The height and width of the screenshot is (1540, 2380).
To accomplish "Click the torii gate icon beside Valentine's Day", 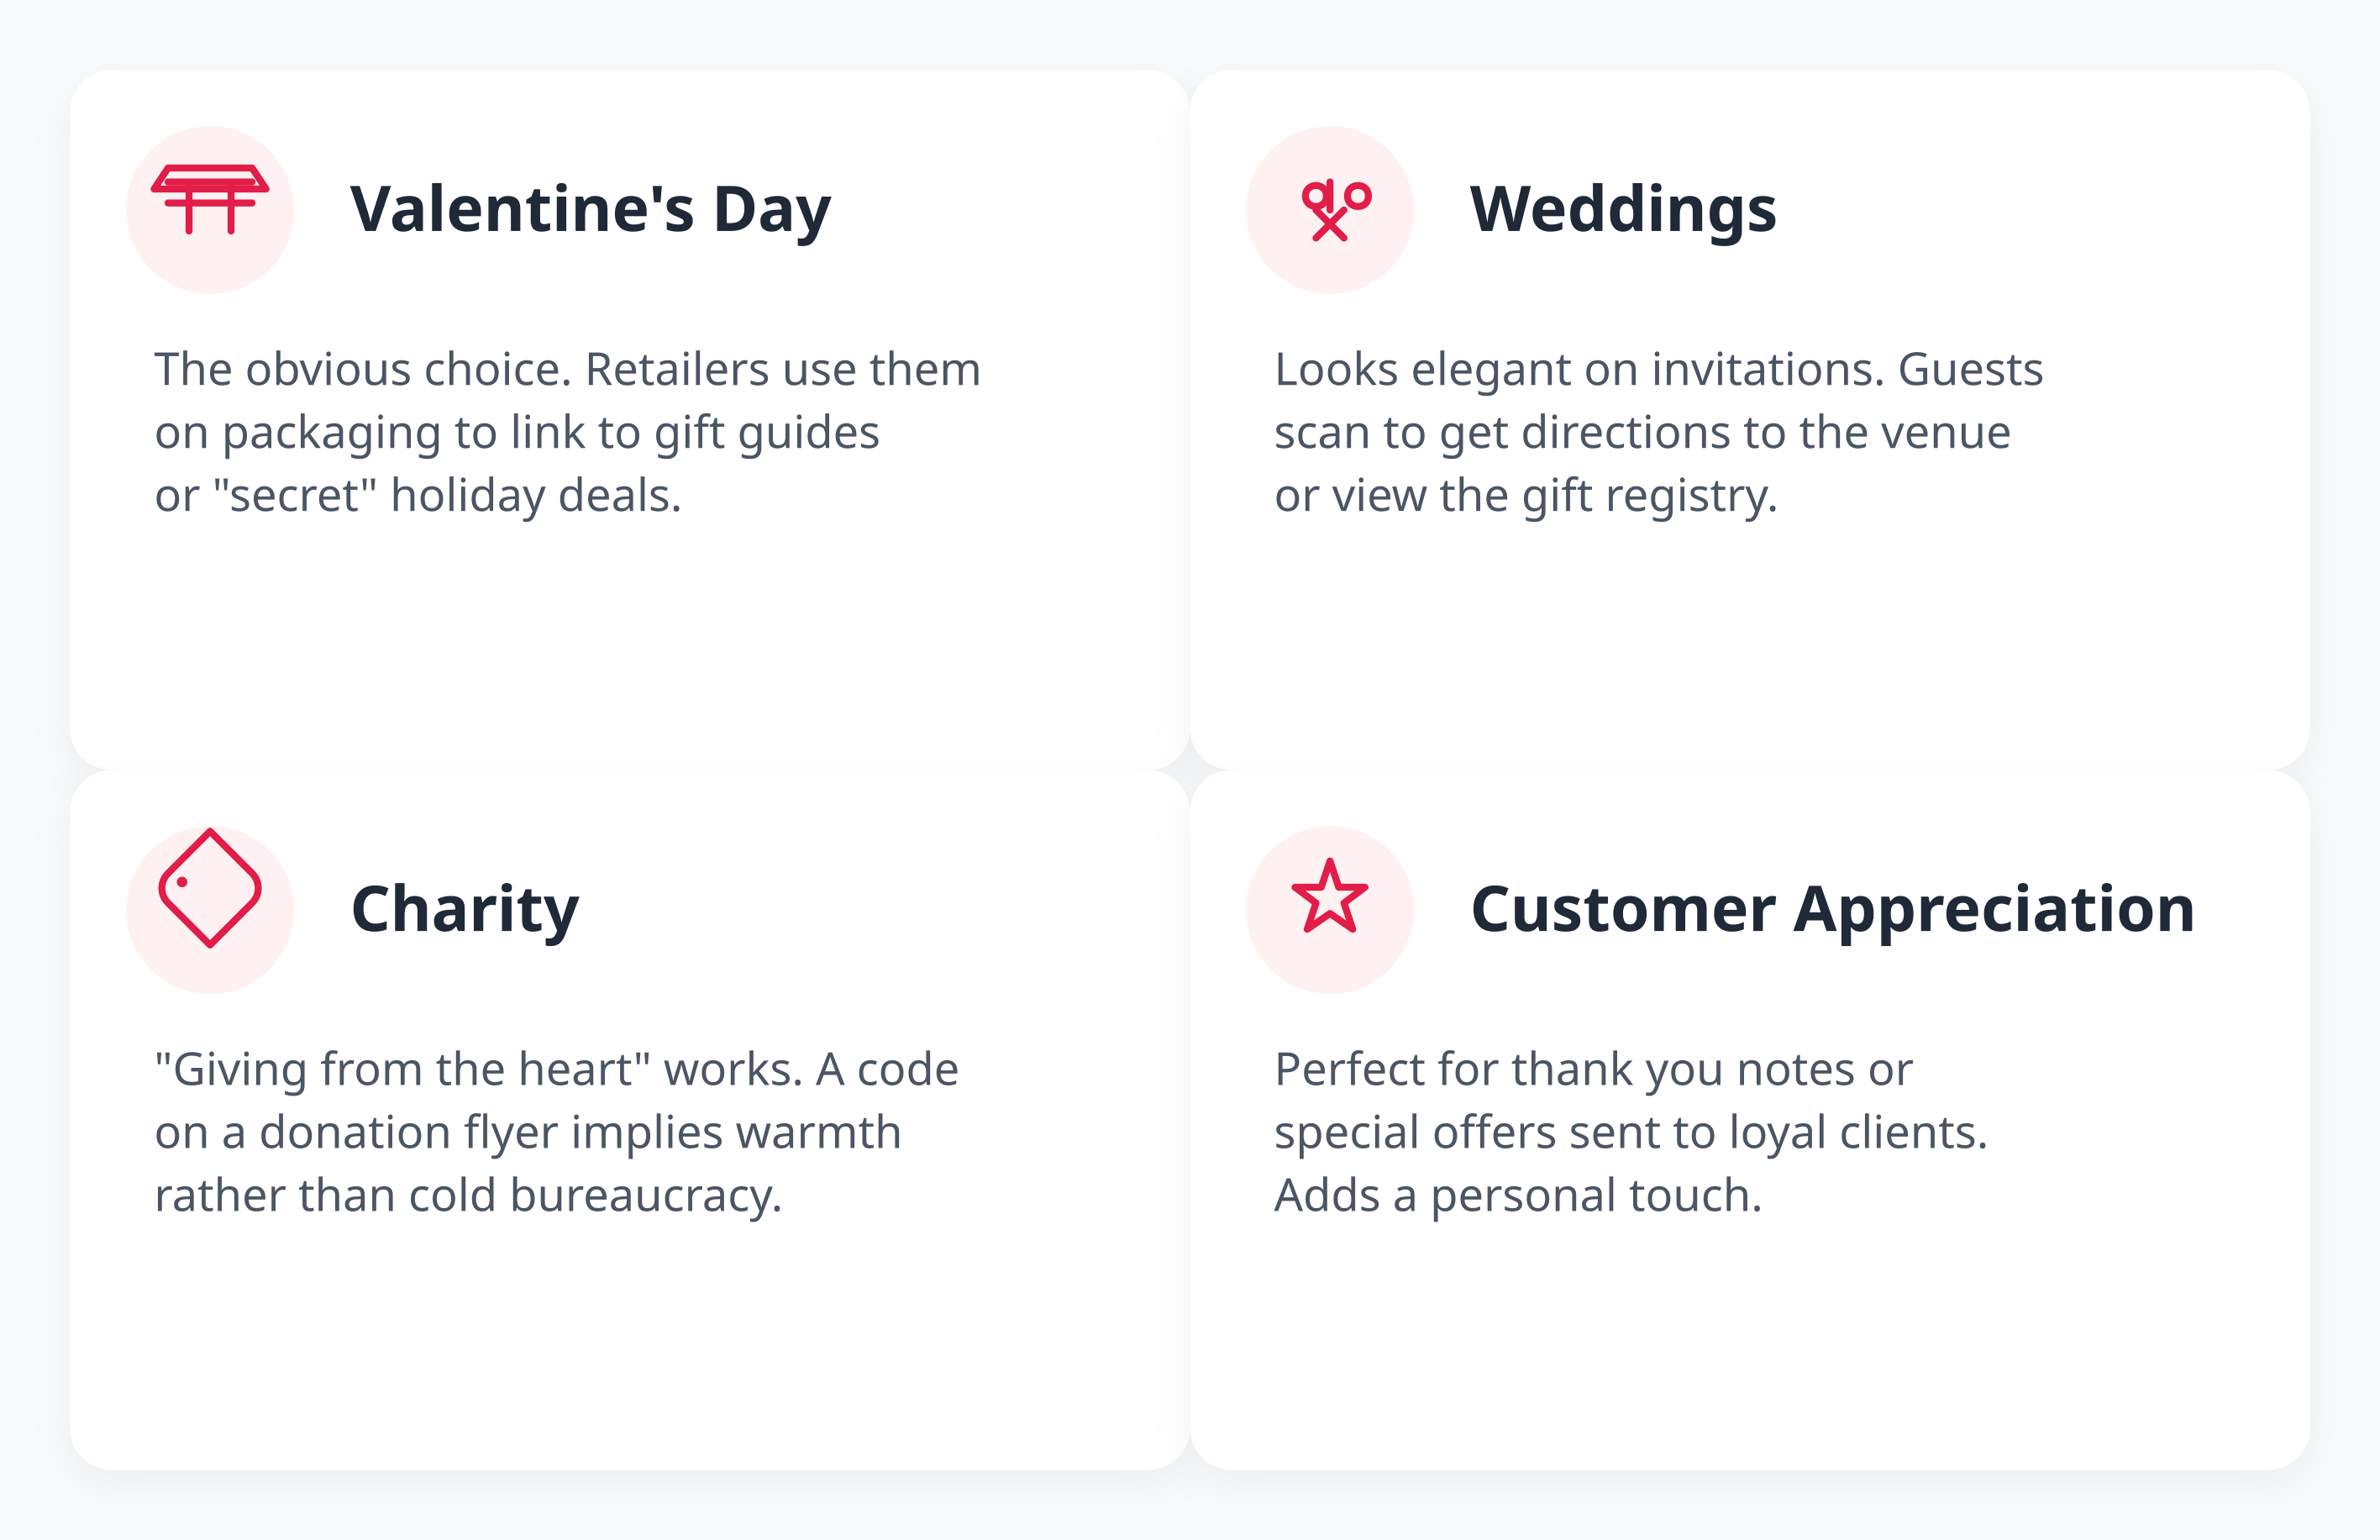I will (210, 199).
